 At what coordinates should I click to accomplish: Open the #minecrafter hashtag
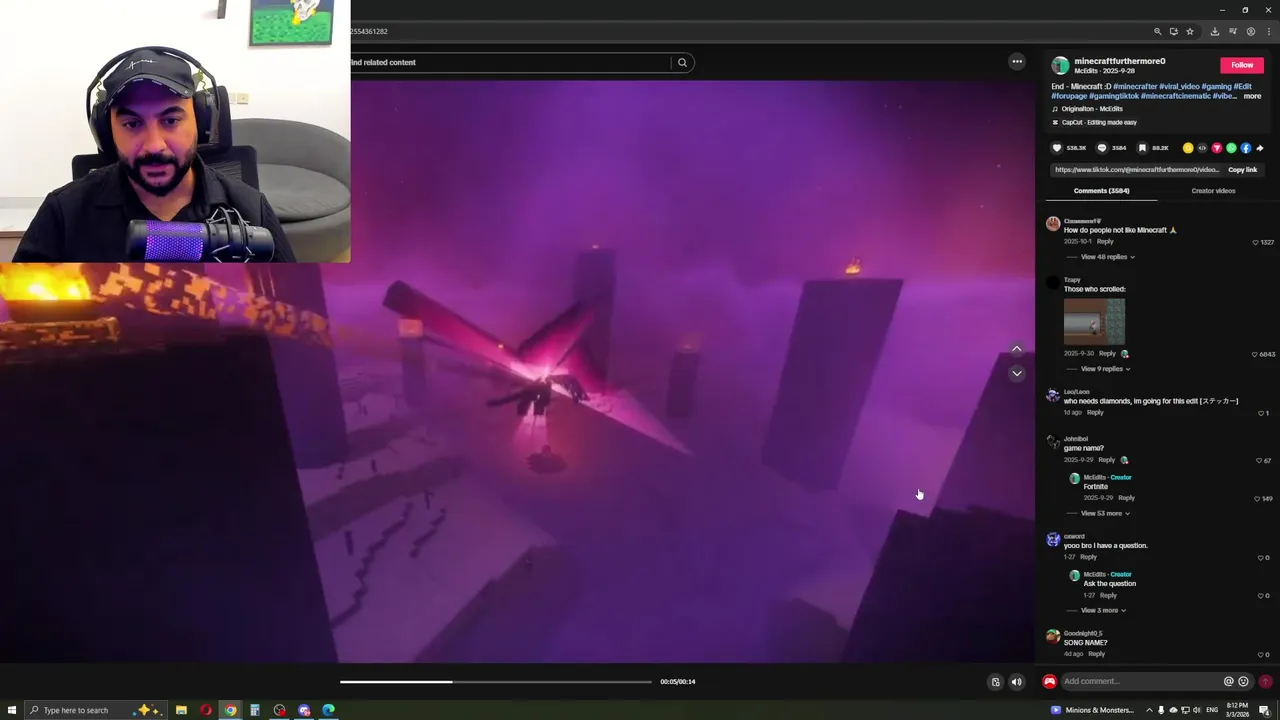point(1136,87)
